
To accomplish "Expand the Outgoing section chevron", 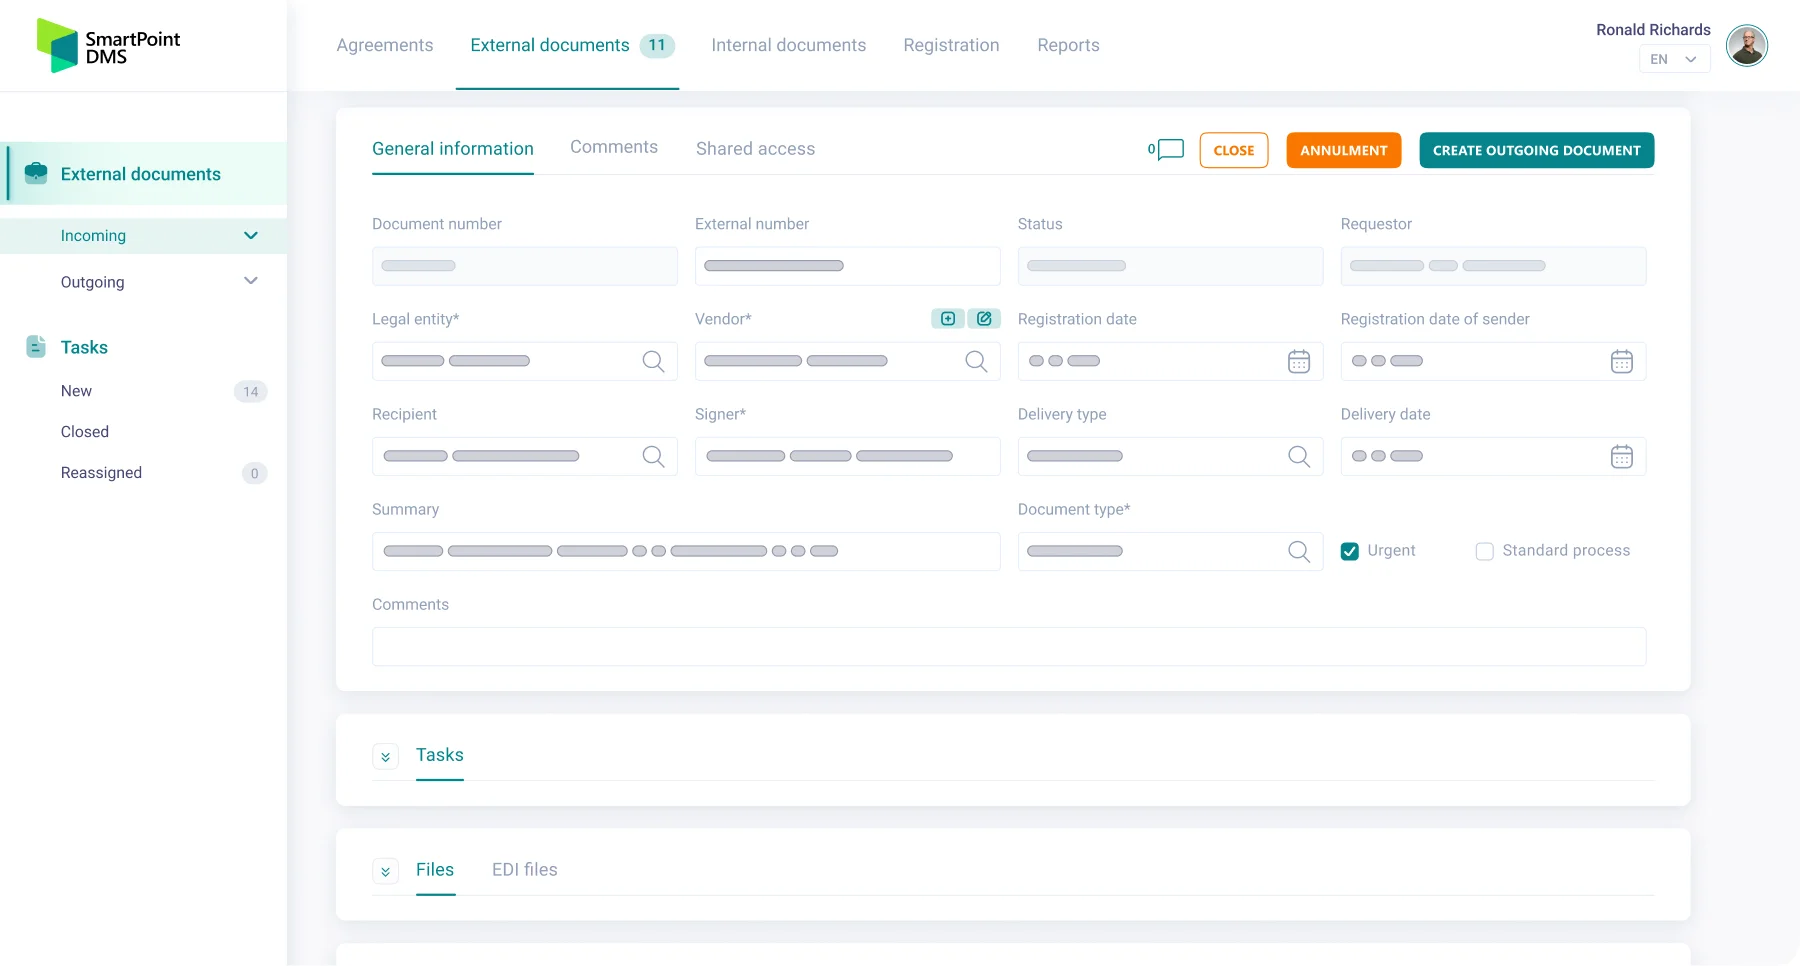I will coord(251,281).
